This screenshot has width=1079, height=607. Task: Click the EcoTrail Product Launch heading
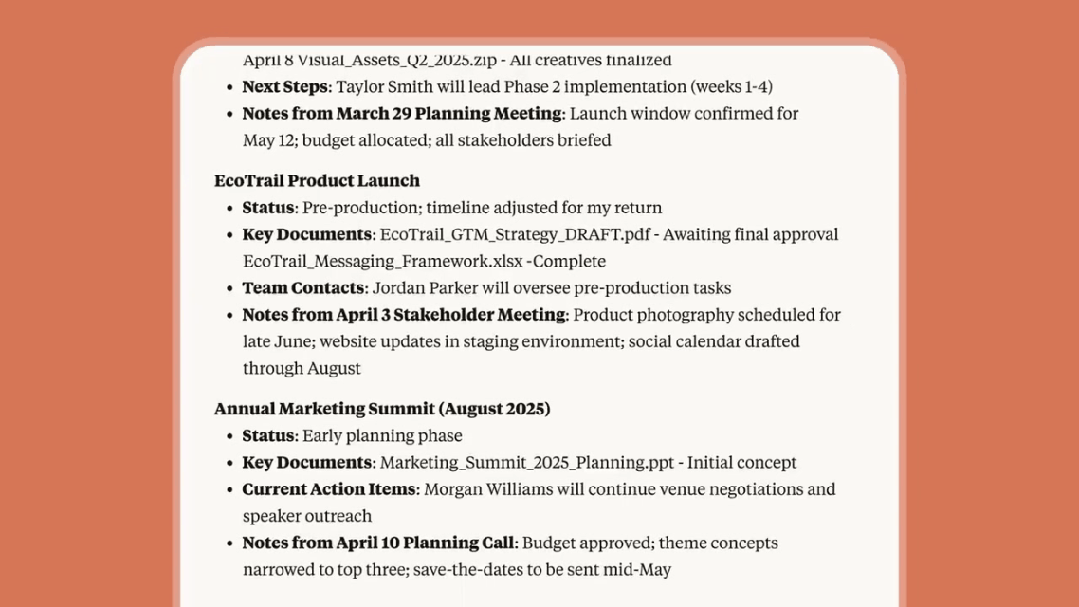coord(317,180)
